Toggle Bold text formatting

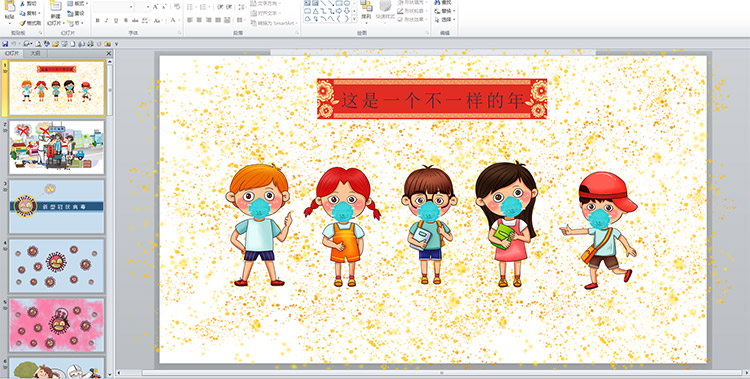pyautogui.click(x=98, y=21)
